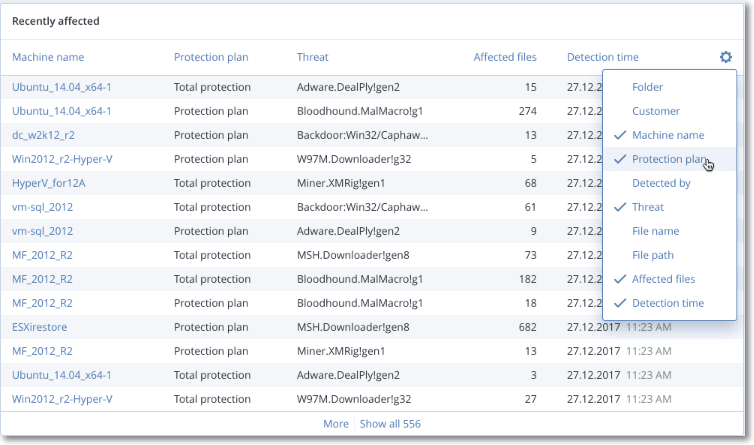Toggle Detection time column visibility

click(667, 303)
